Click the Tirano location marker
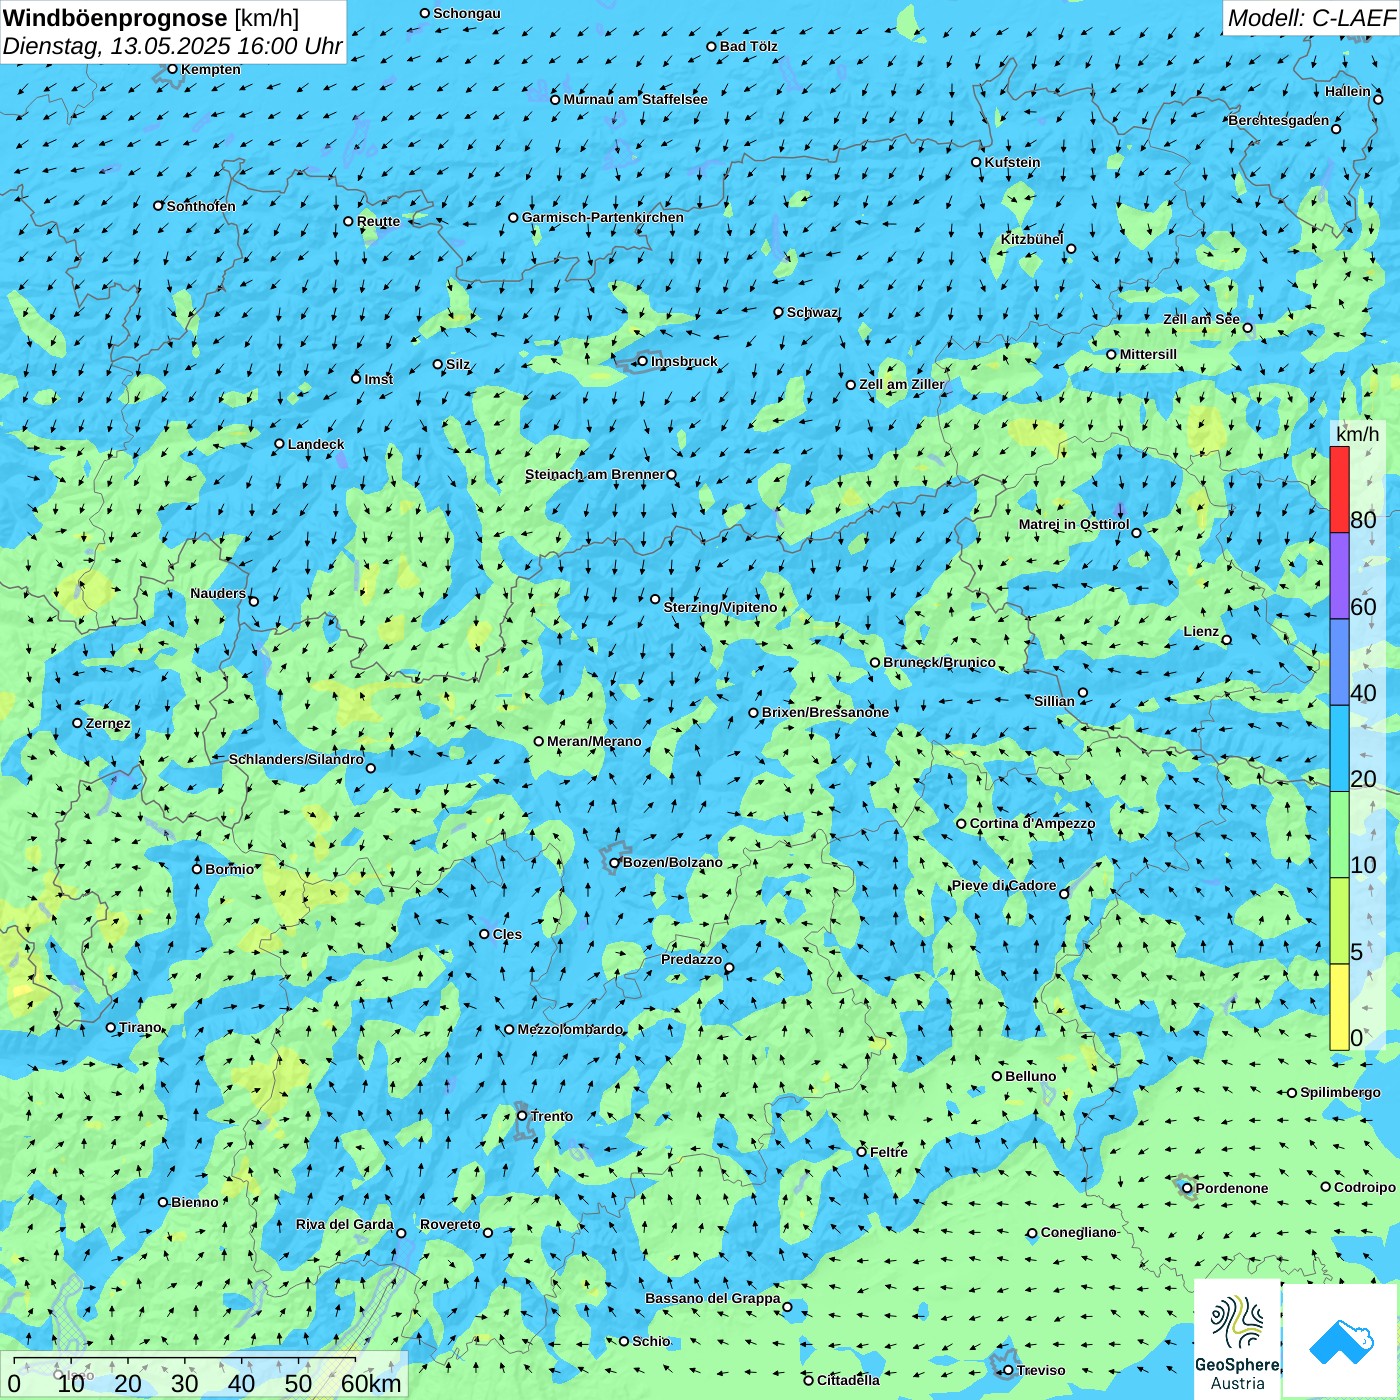This screenshot has width=1400, height=1400. point(111,1027)
